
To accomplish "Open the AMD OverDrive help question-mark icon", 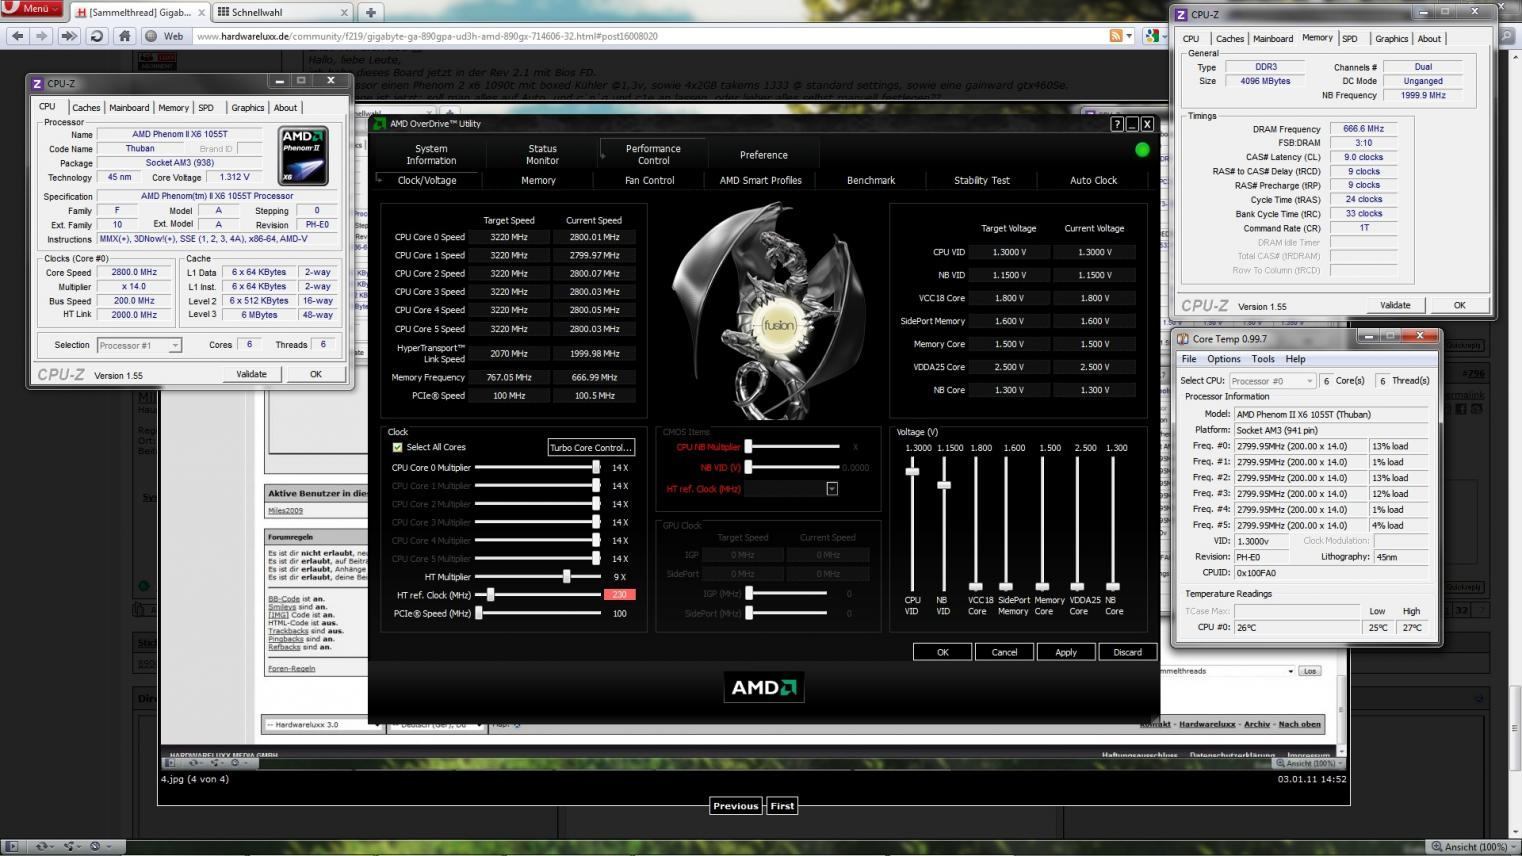I will (1117, 124).
